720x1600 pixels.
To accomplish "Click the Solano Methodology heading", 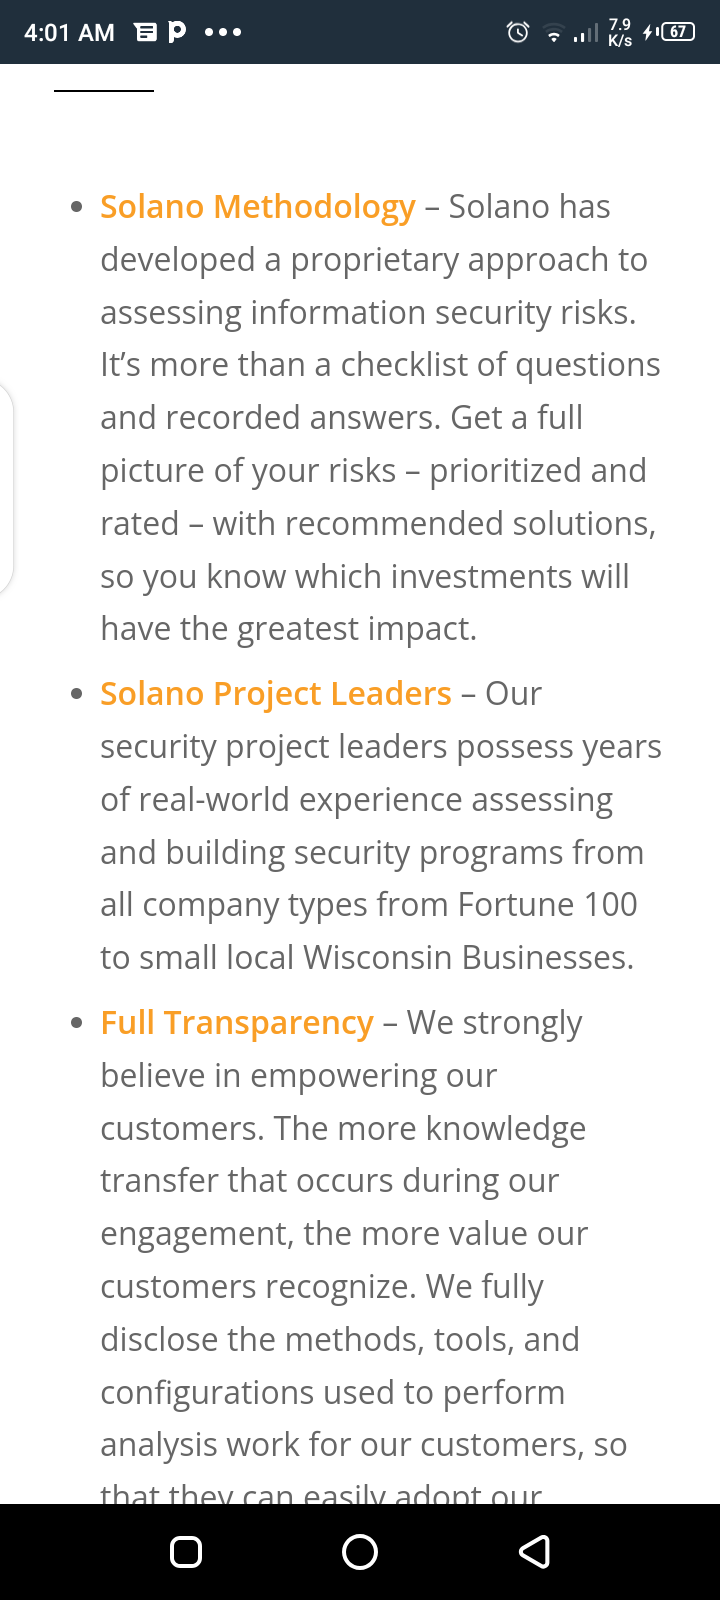I will (258, 207).
